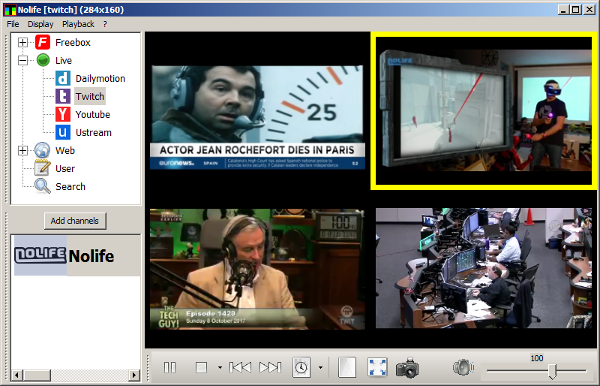Click the toolbar grip handle
600x386 pixels.
click(x=148, y=368)
